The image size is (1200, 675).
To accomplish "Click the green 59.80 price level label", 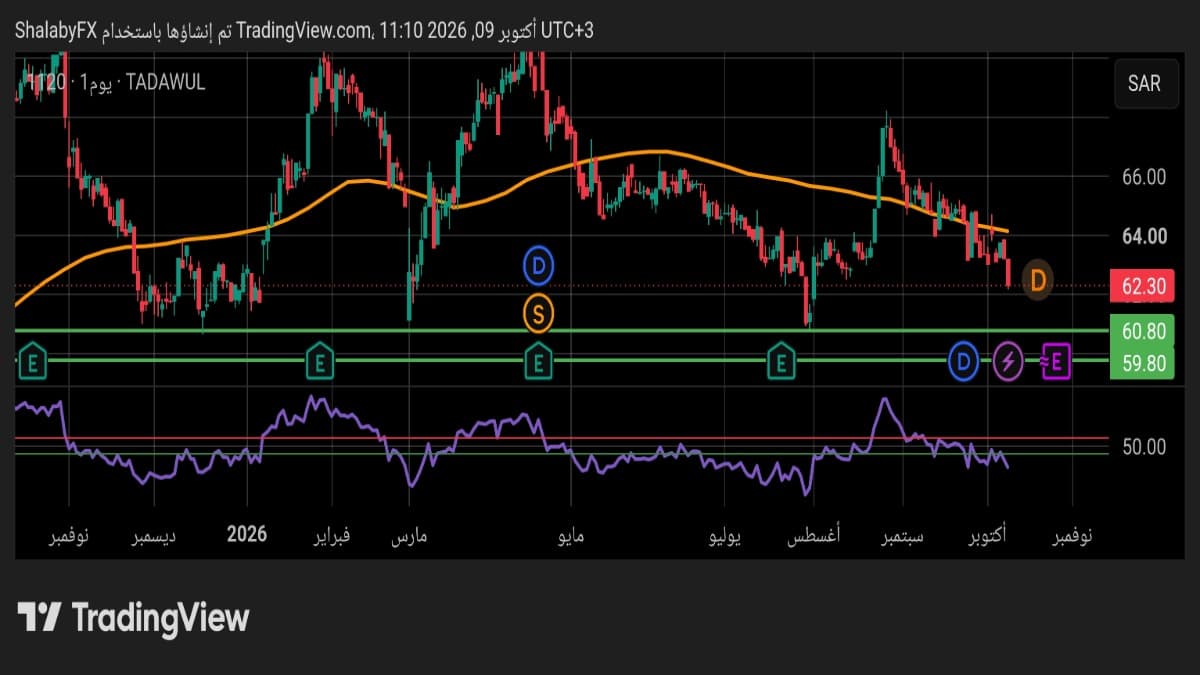I will (1143, 364).
